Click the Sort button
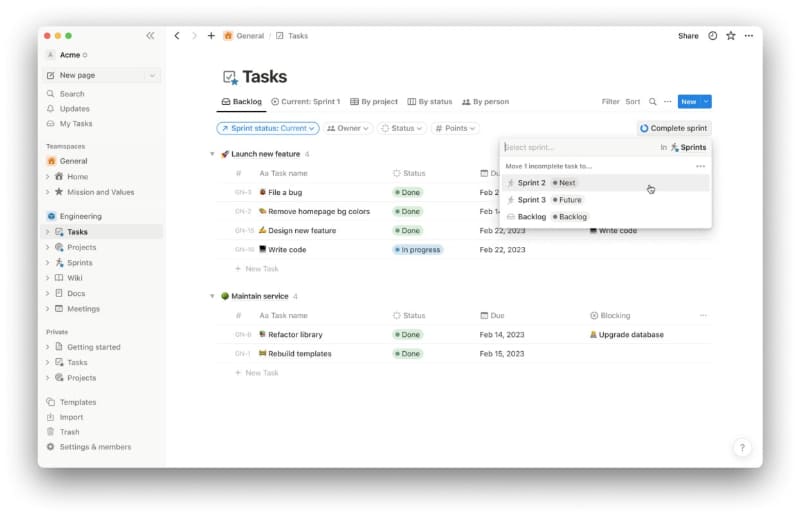The height and width of the screenshot is (517, 800). coord(633,102)
